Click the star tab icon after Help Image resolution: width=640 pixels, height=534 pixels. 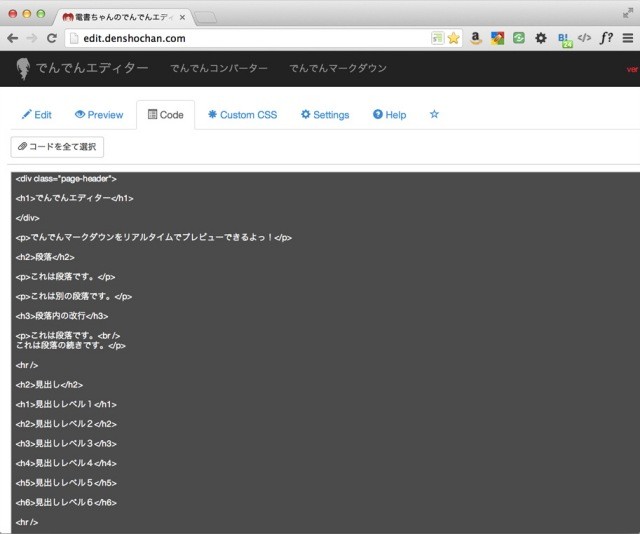click(434, 114)
